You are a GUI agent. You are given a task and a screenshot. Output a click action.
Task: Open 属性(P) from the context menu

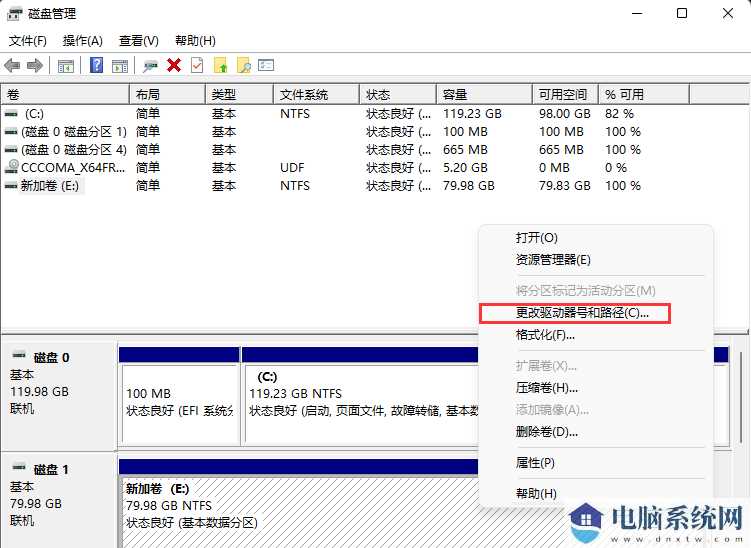pos(535,463)
